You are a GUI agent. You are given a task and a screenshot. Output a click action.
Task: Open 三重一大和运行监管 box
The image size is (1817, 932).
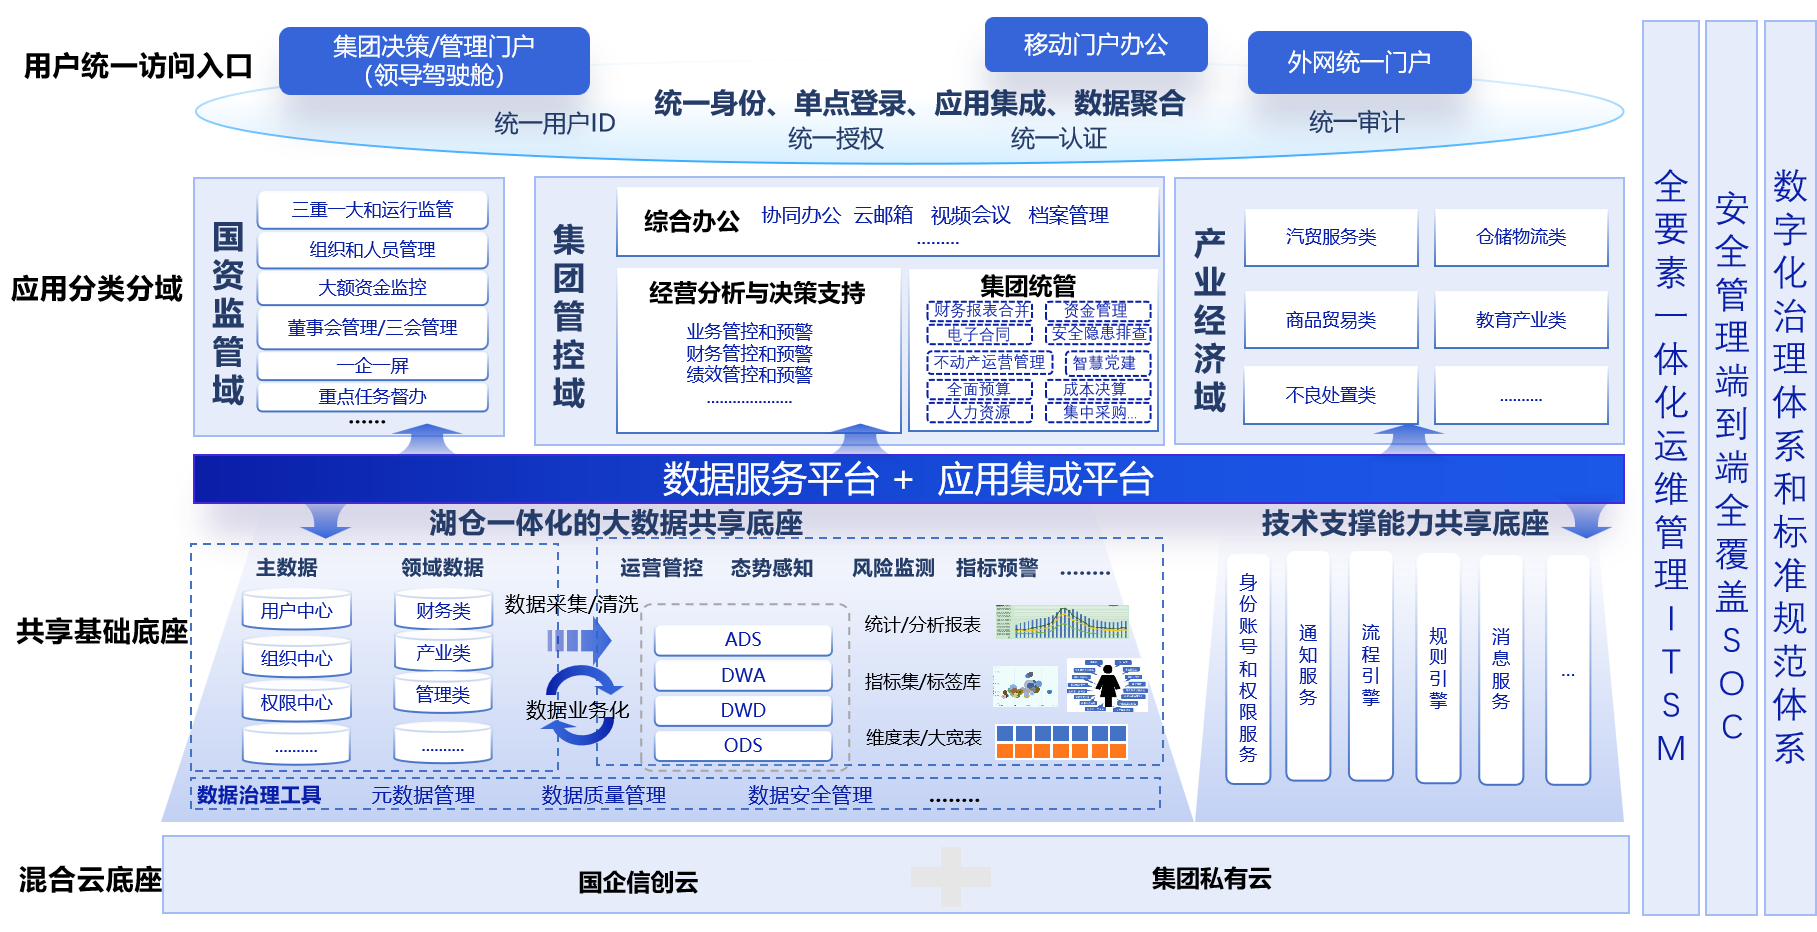click(372, 210)
